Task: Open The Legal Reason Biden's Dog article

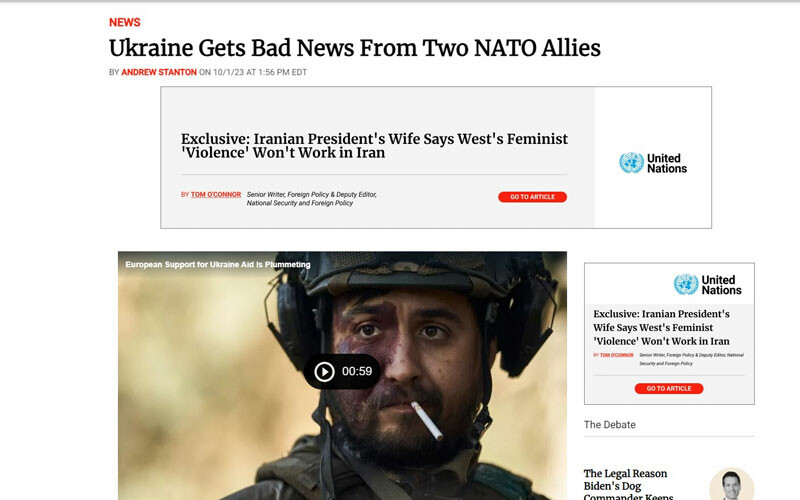Action: pos(629,485)
